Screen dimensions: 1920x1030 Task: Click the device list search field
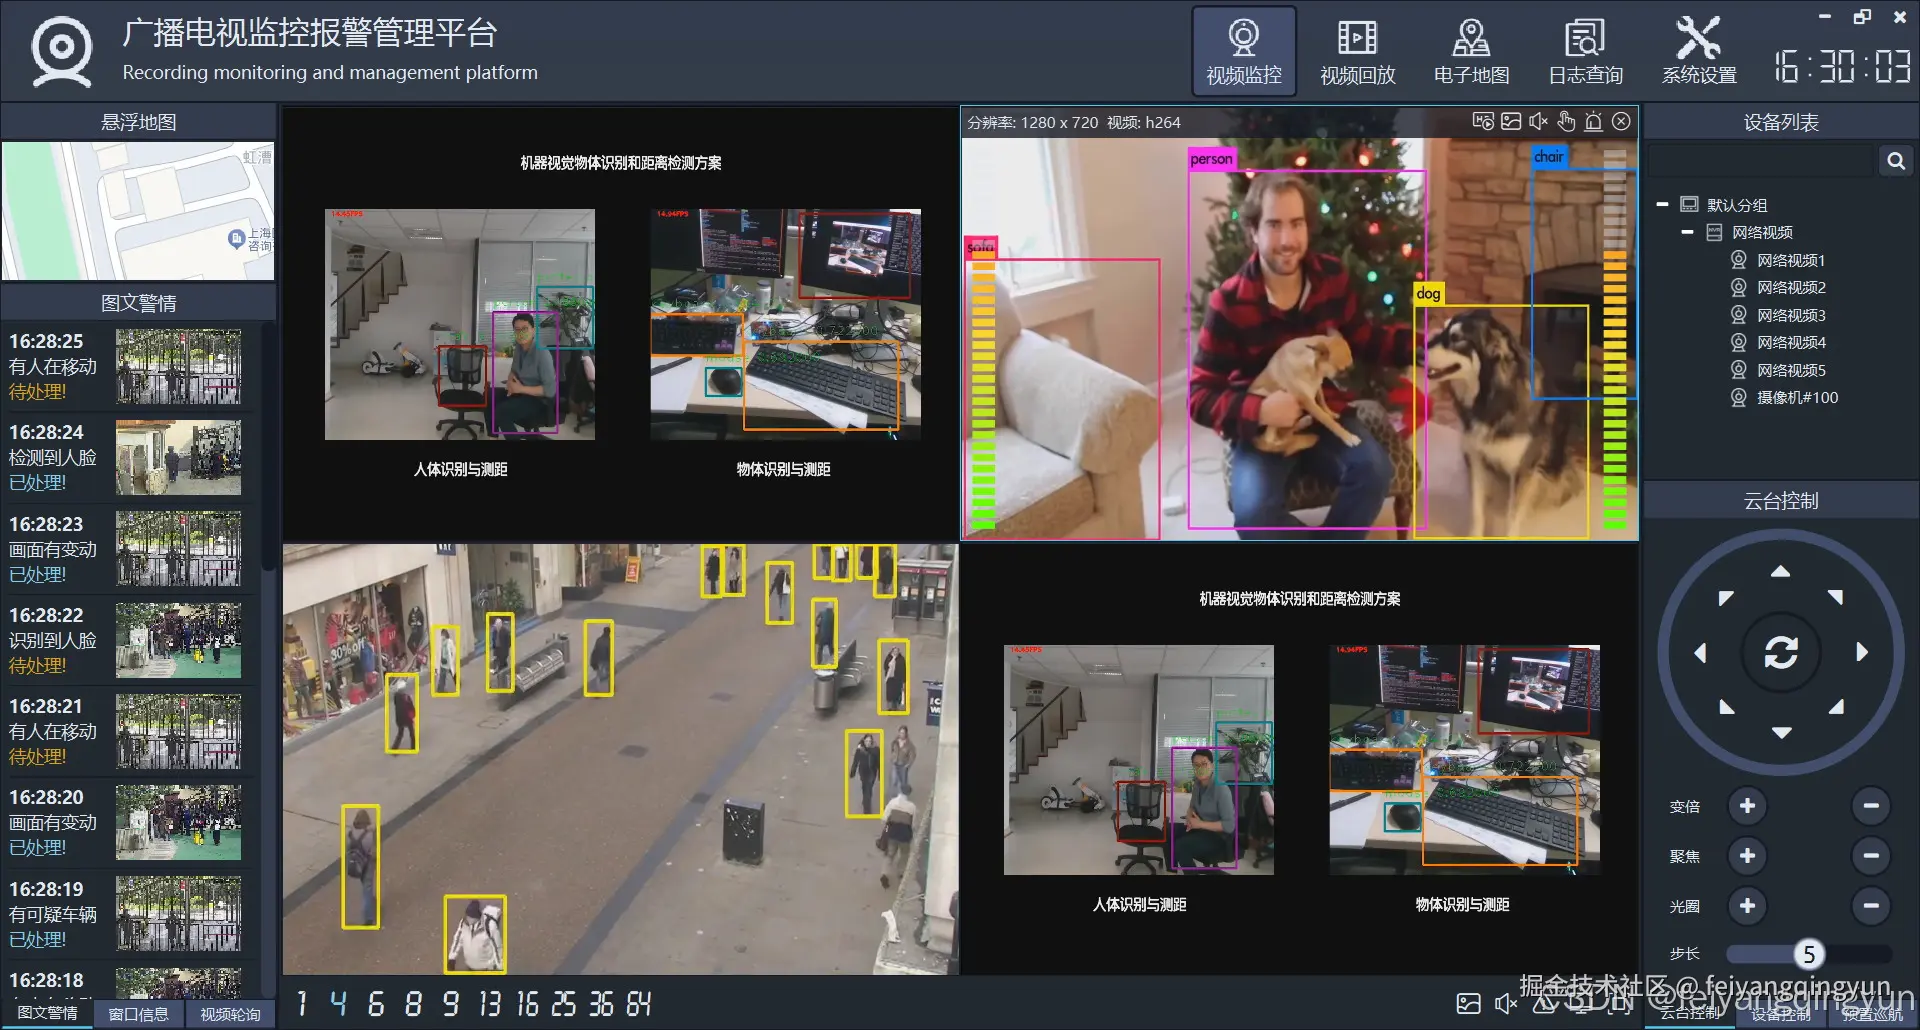[1762, 161]
